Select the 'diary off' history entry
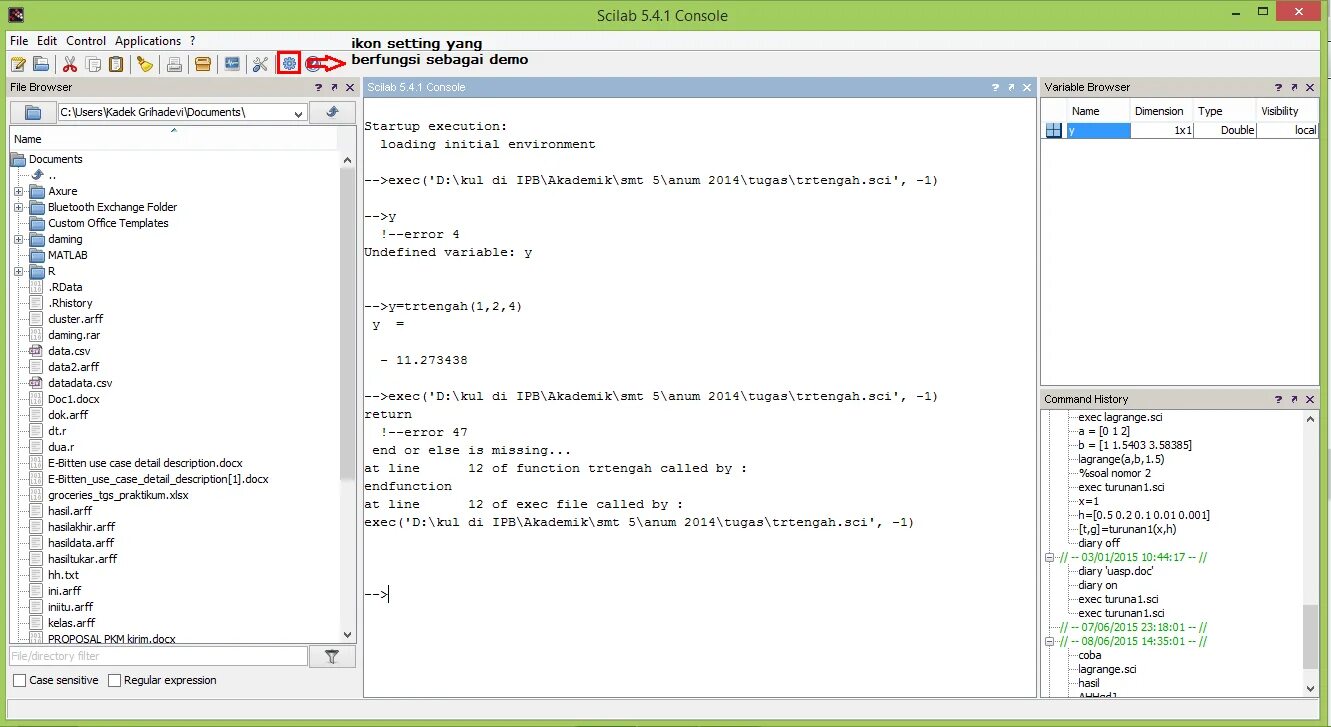The height and width of the screenshot is (727, 1331). pos(1097,543)
